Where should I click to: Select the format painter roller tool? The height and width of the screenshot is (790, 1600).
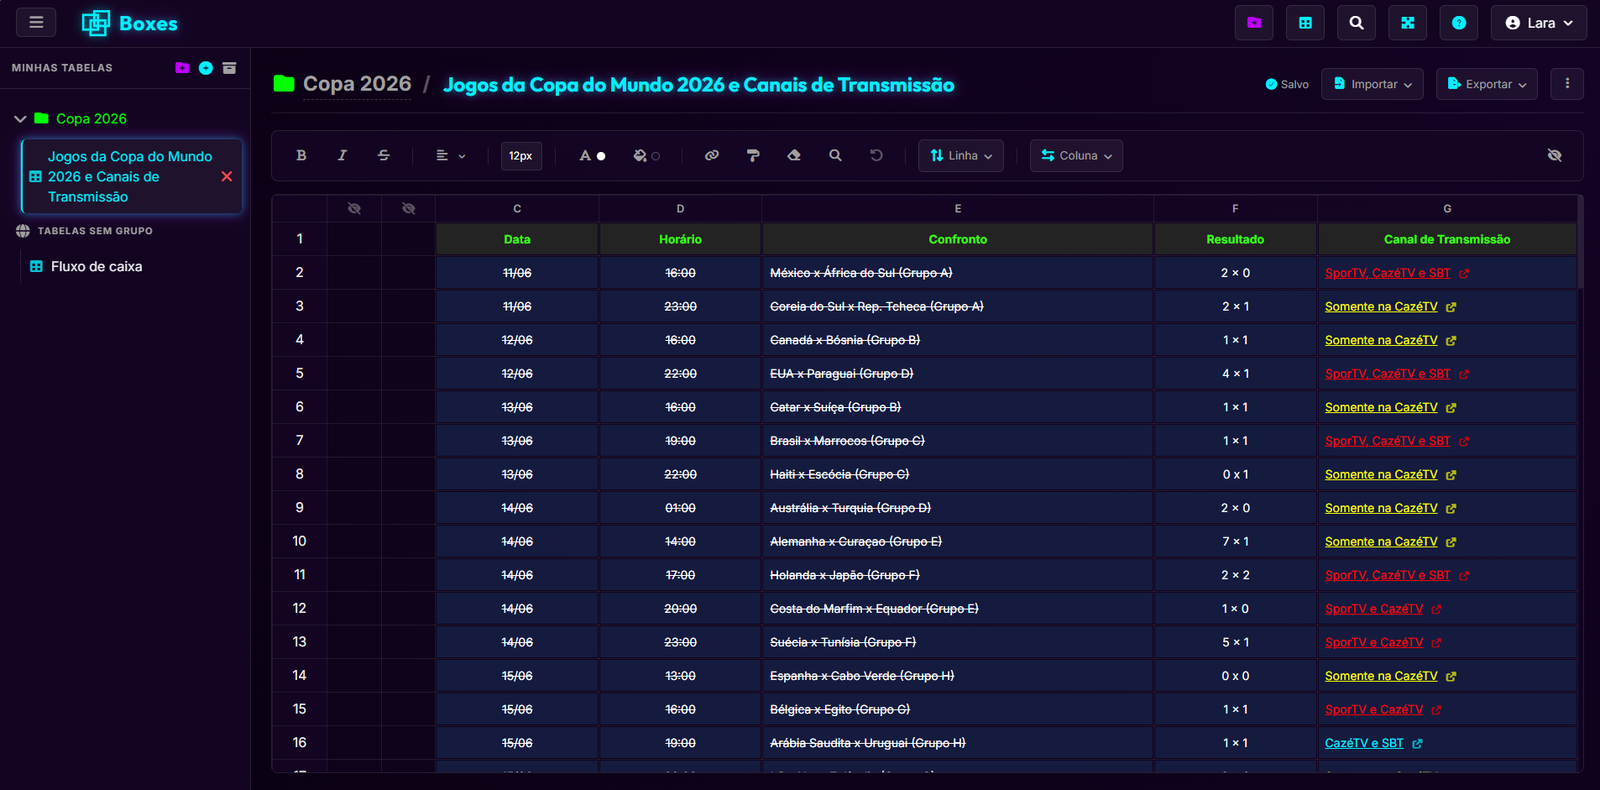pyautogui.click(x=753, y=156)
